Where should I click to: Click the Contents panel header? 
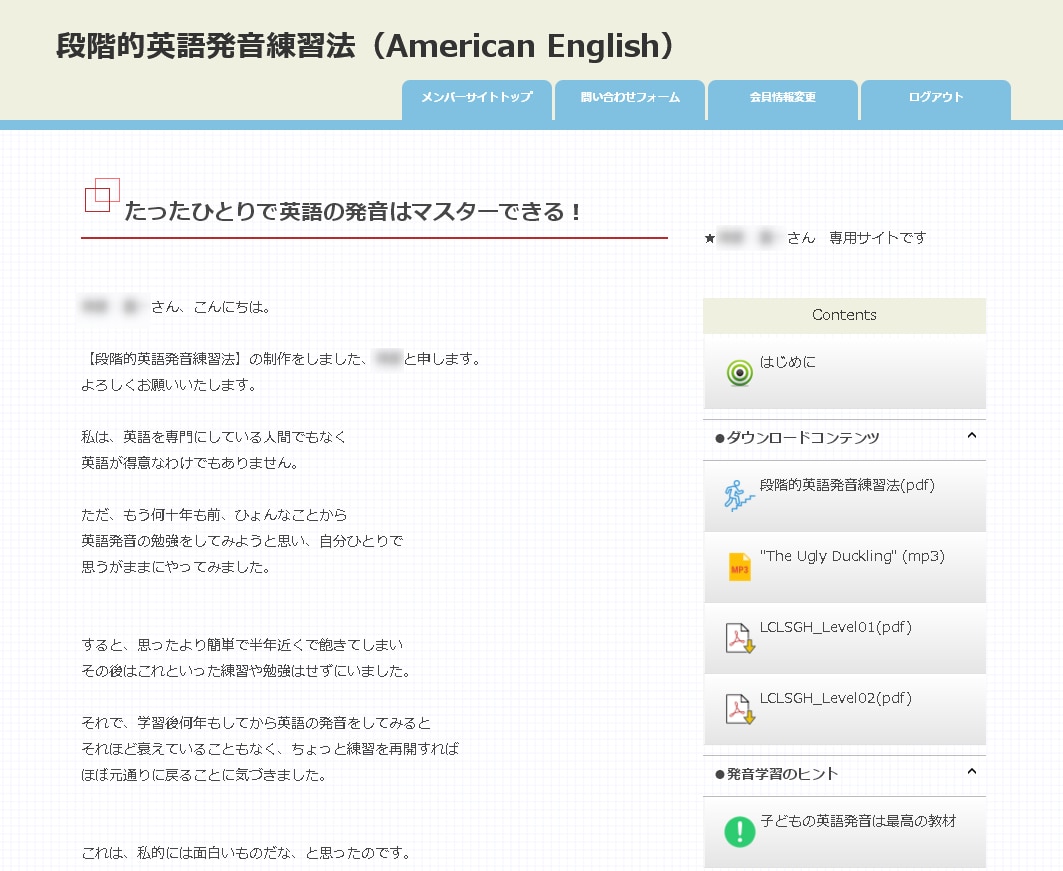[x=844, y=315]
